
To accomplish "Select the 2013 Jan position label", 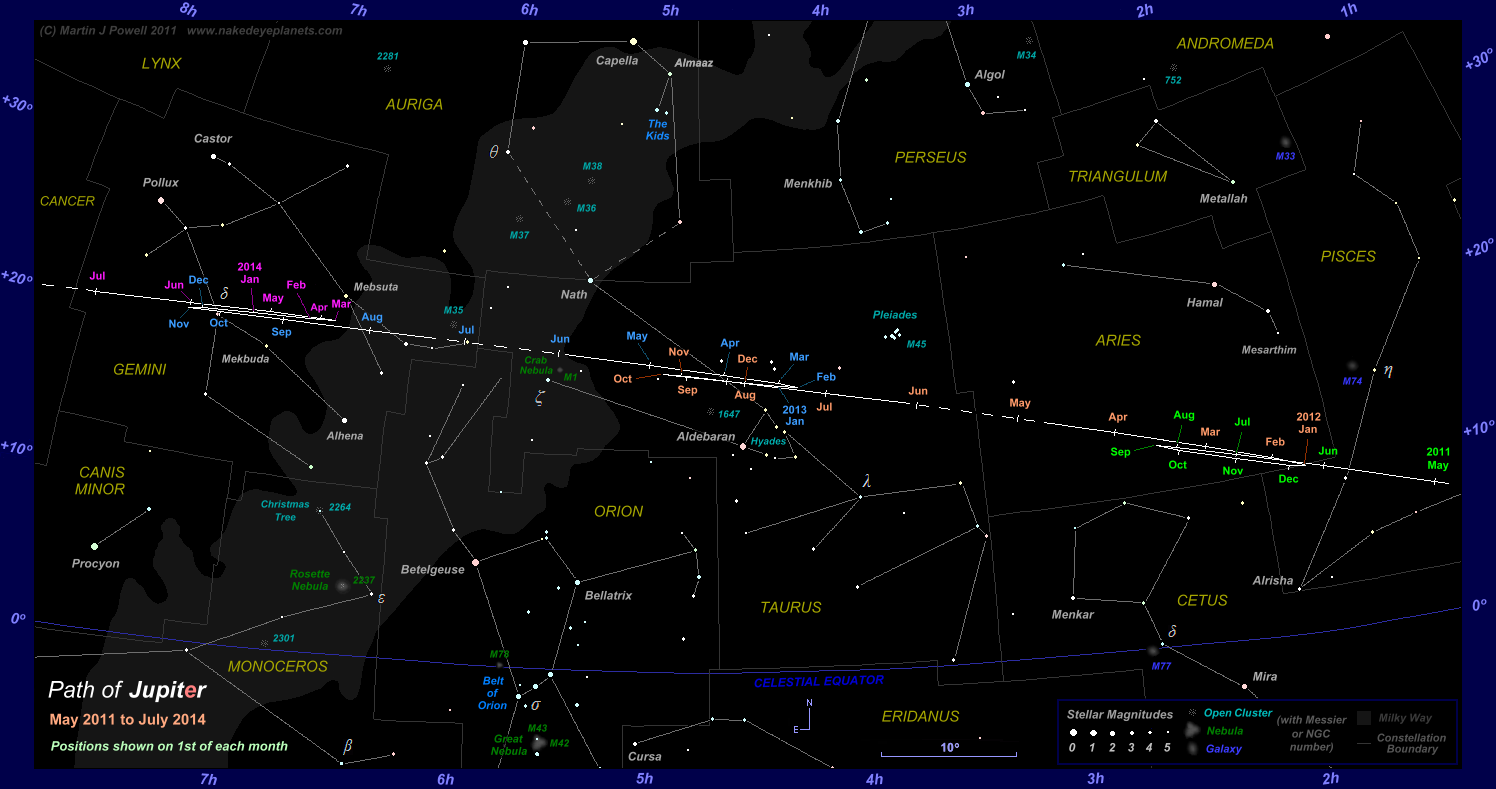I will 794,415.
